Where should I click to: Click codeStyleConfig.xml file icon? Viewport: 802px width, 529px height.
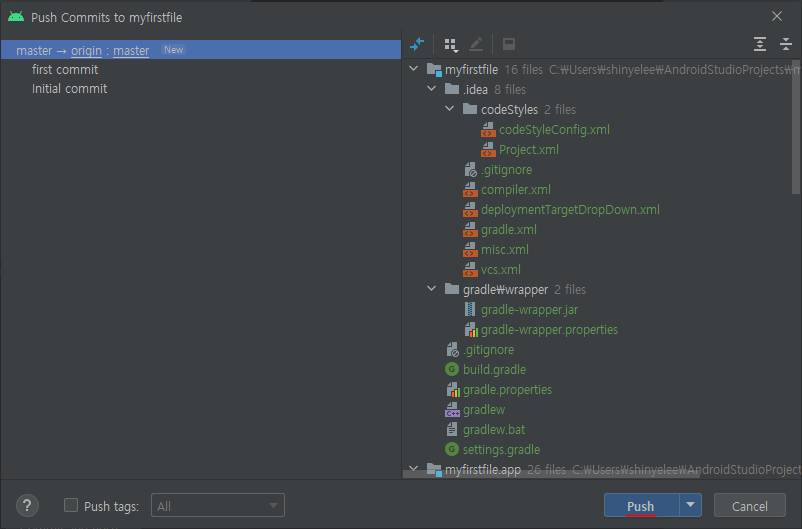point(488,130)
